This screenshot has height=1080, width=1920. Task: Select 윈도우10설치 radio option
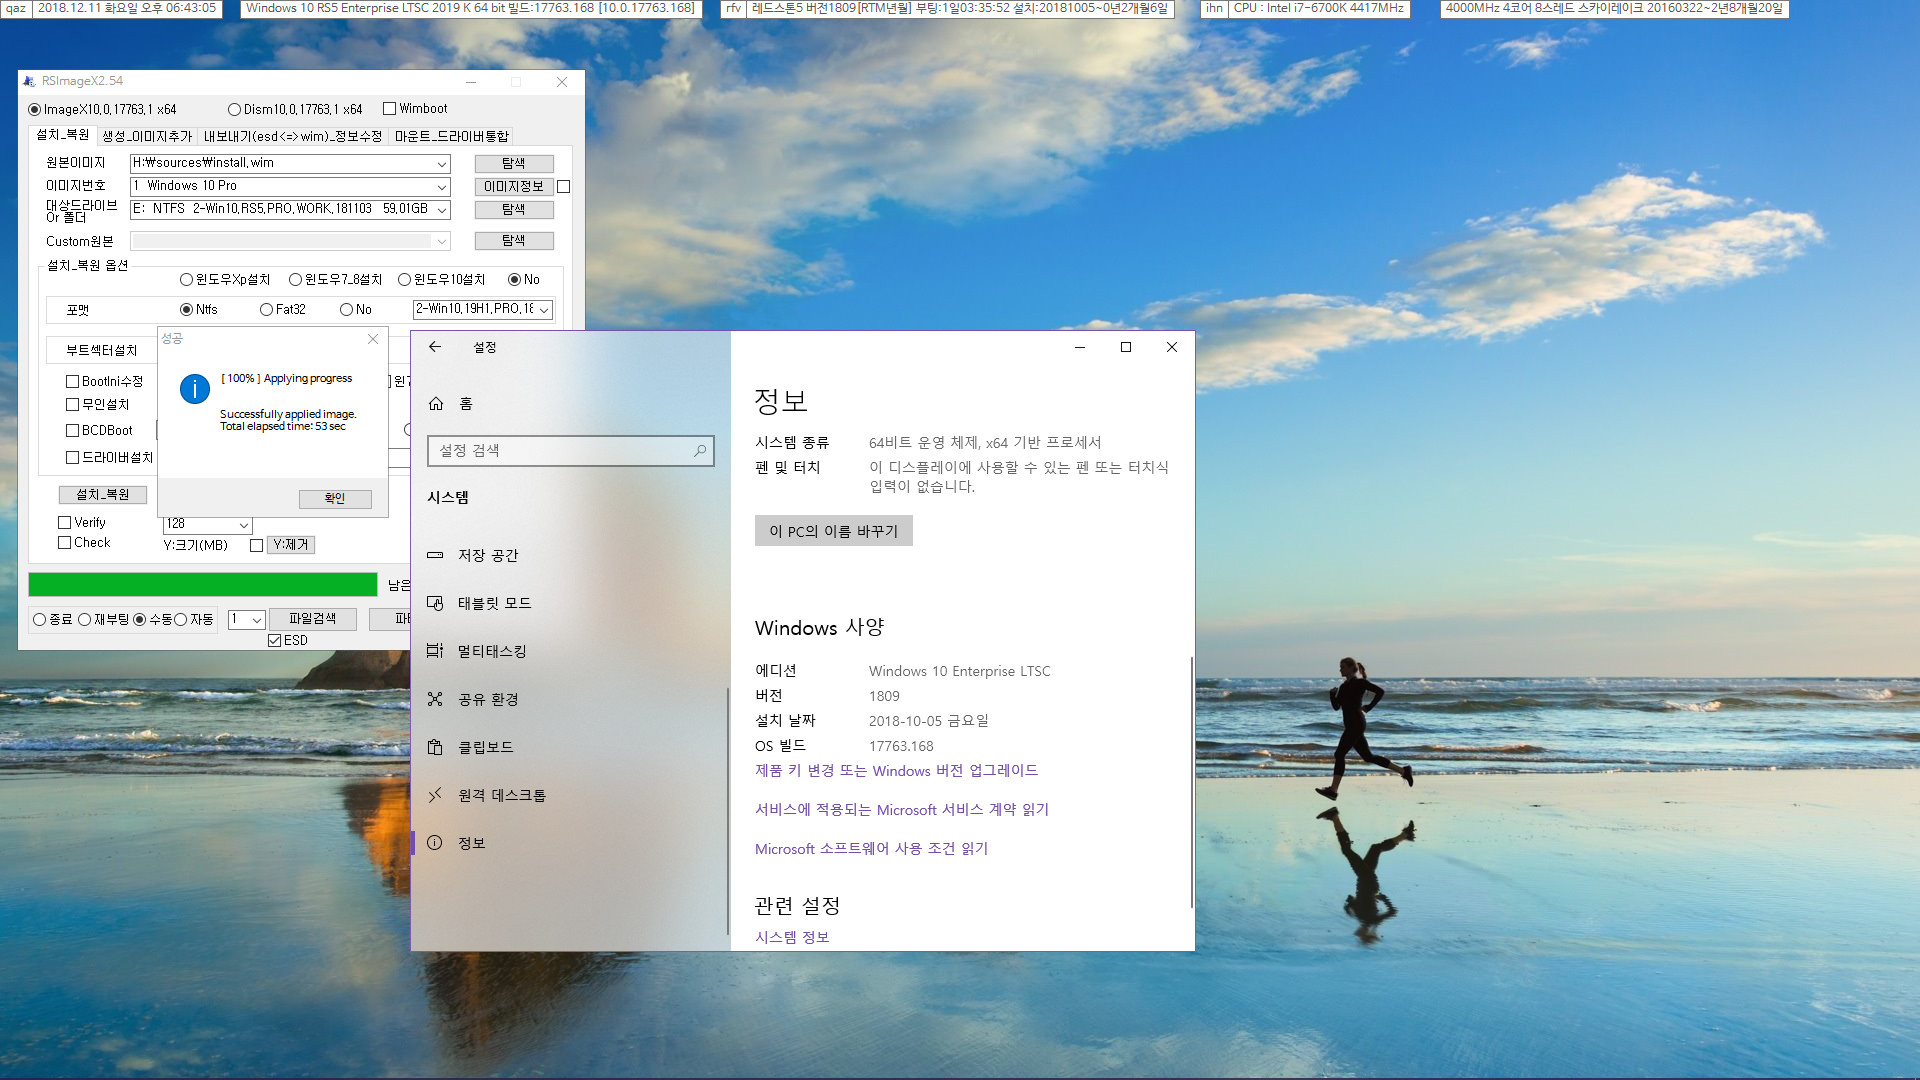(x=405, y=280)
